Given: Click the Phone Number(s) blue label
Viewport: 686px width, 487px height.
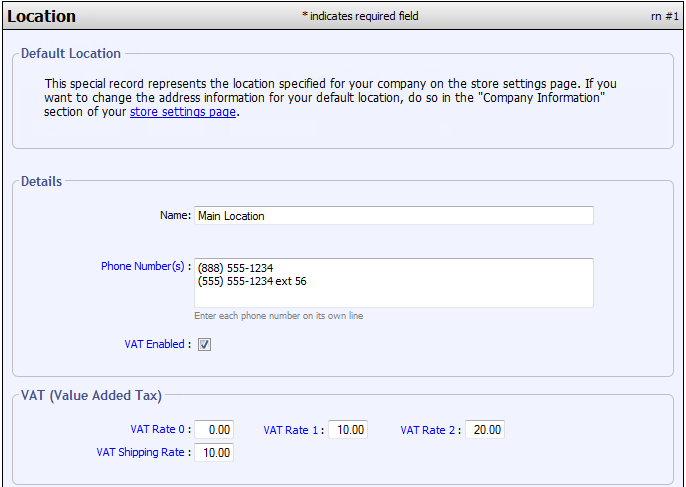Looking at the screenshot, I should [x=145, y=267].
